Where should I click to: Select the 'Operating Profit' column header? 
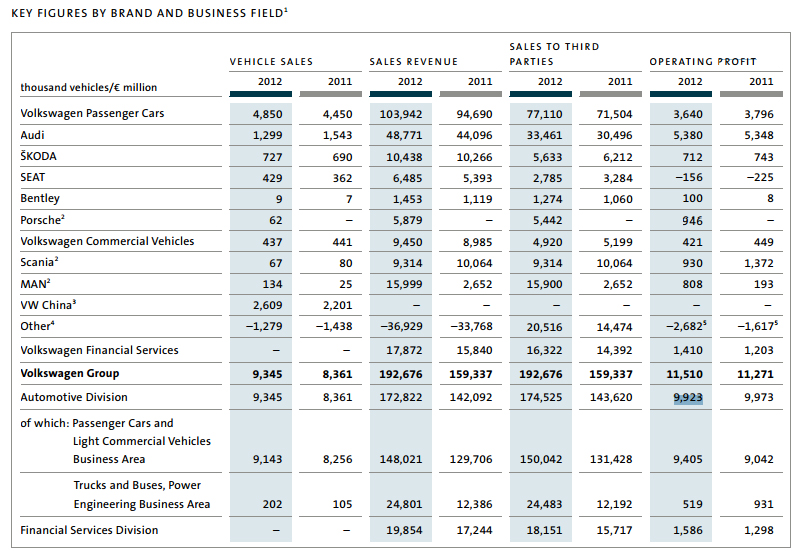pos(702,62)
